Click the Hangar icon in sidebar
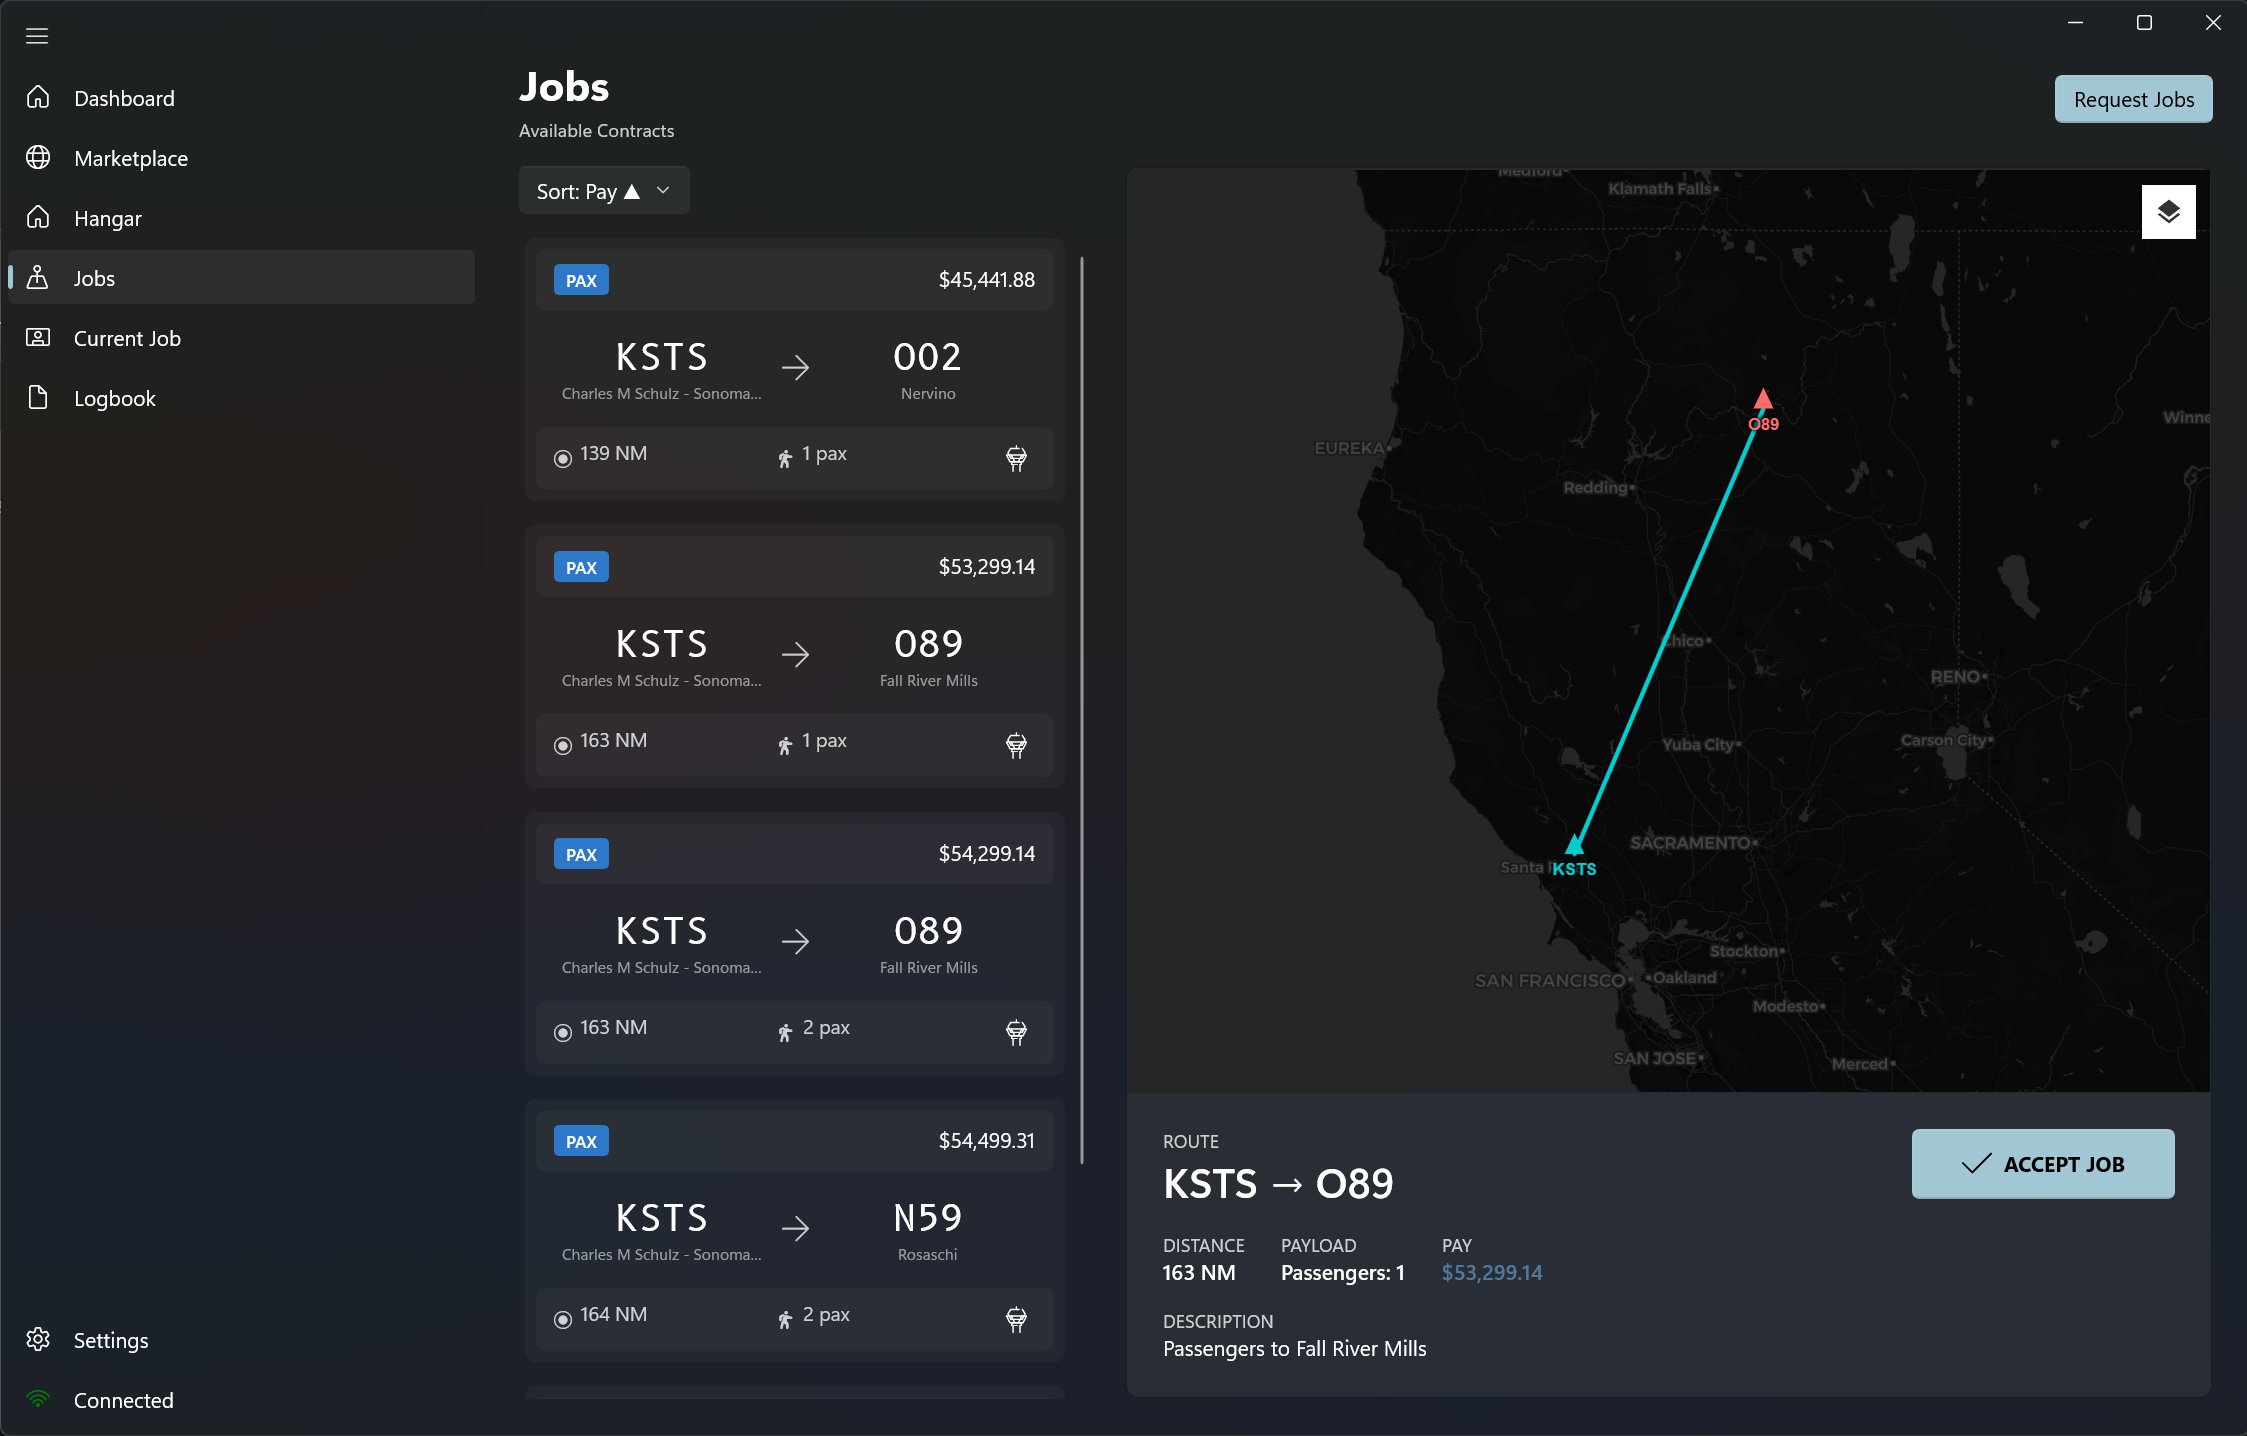This screenshot has height=1436, width=2247. 38,217
